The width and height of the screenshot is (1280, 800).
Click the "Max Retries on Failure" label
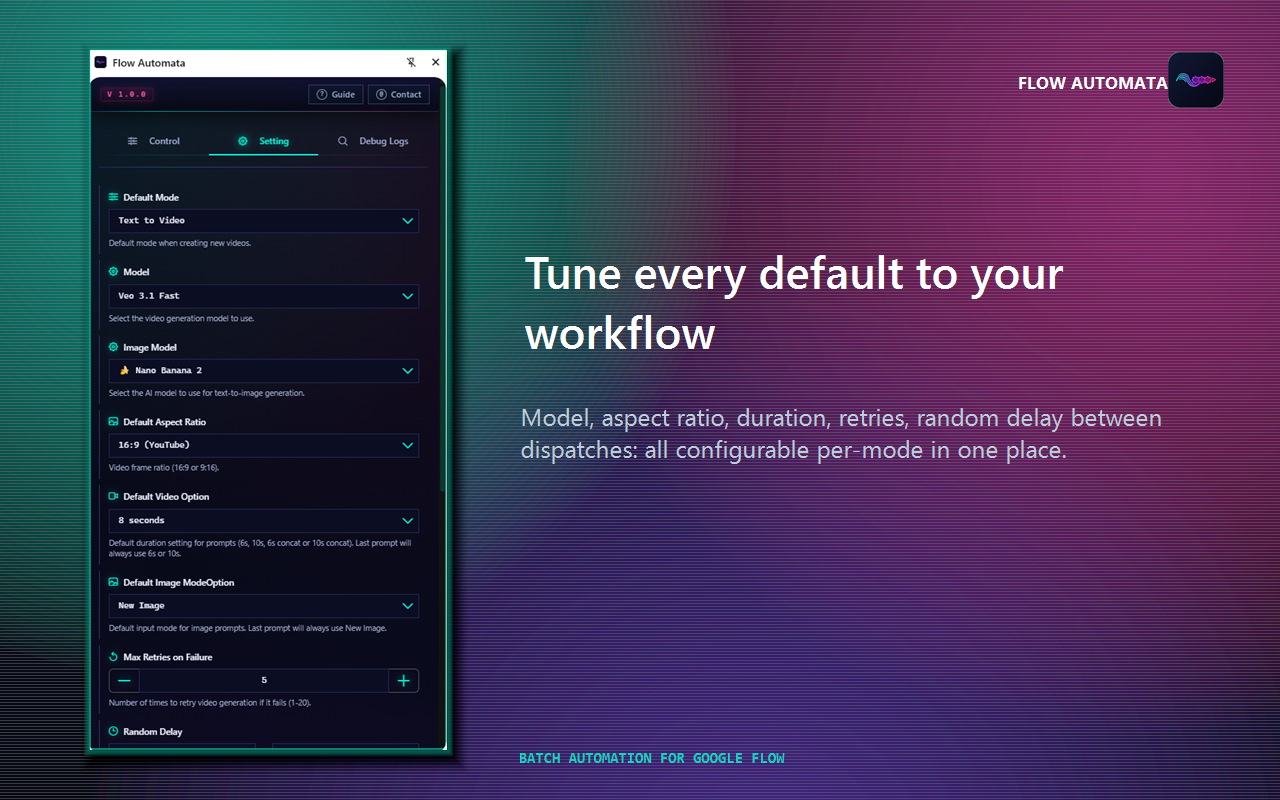pyautogui.click(x=168, y=657)
